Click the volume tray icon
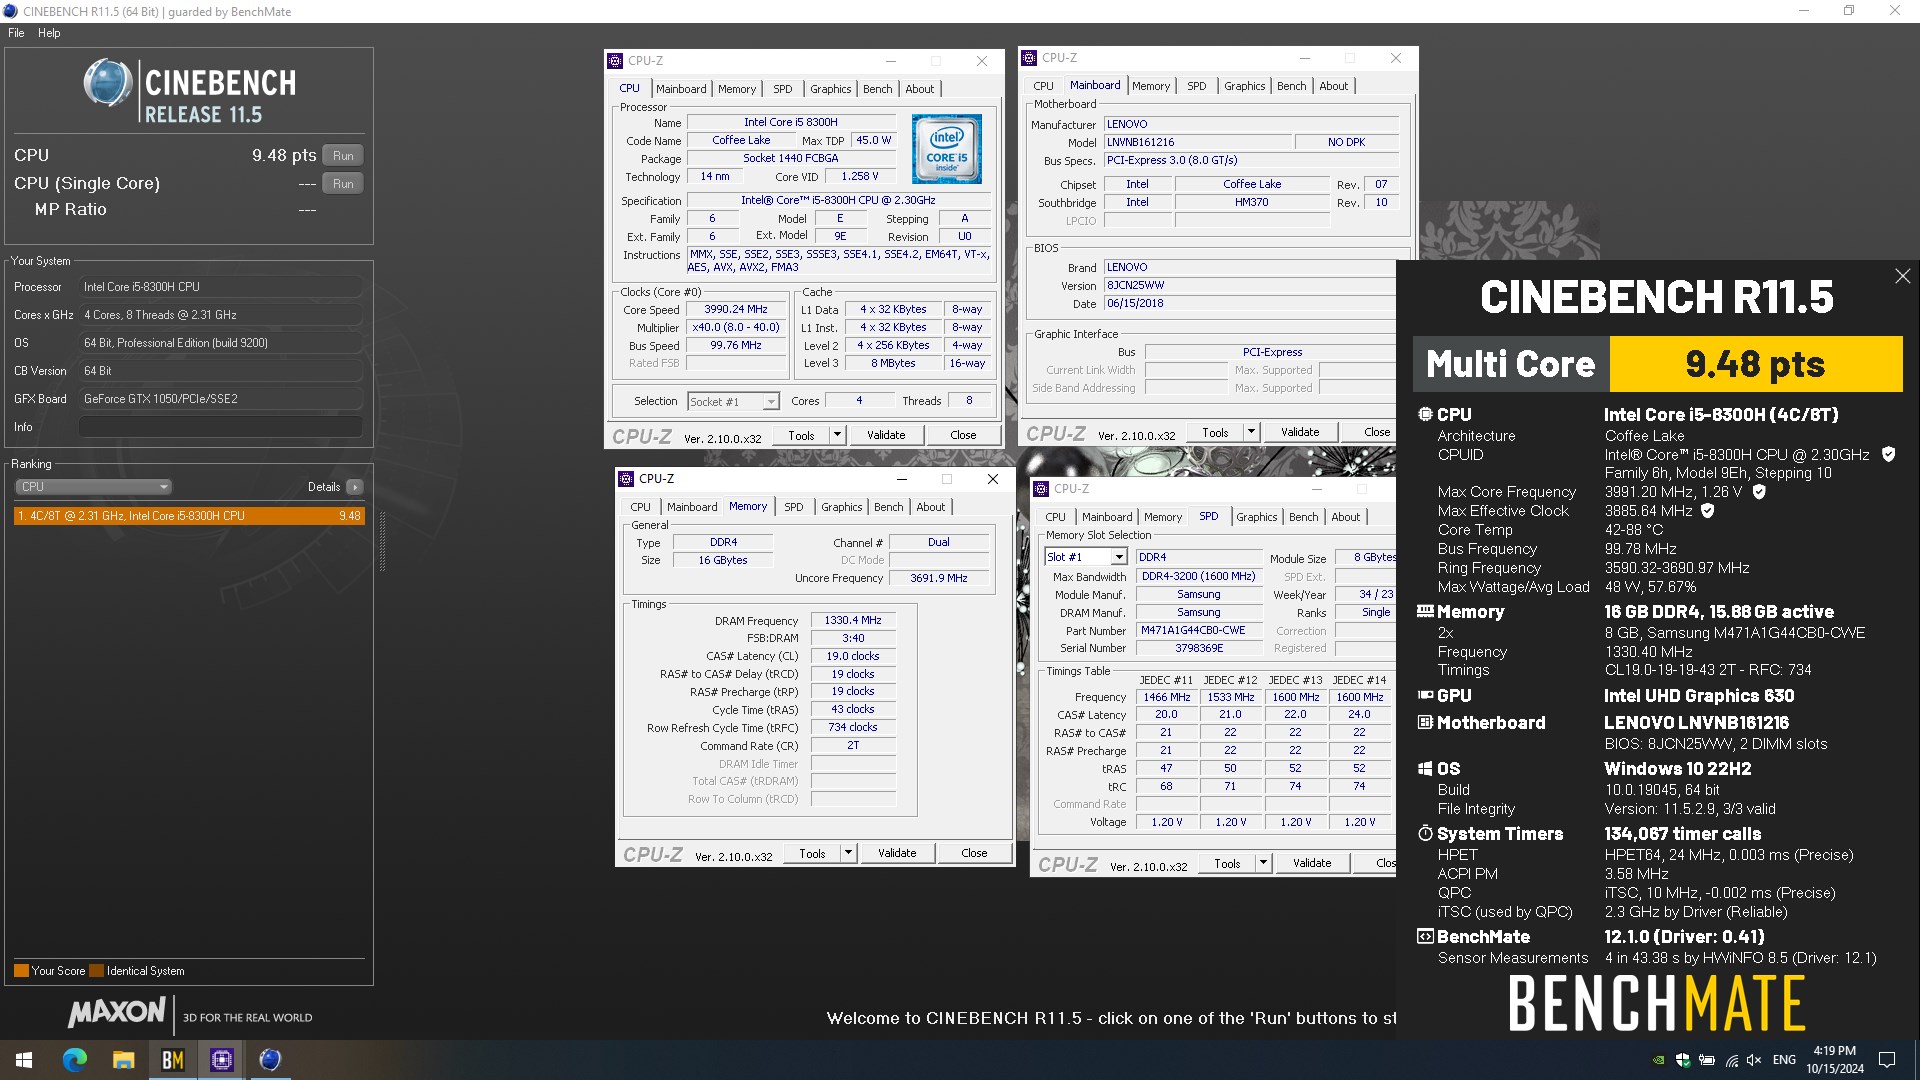The width and height of the screenshot is (1920, 1080). point(1755,1060)
